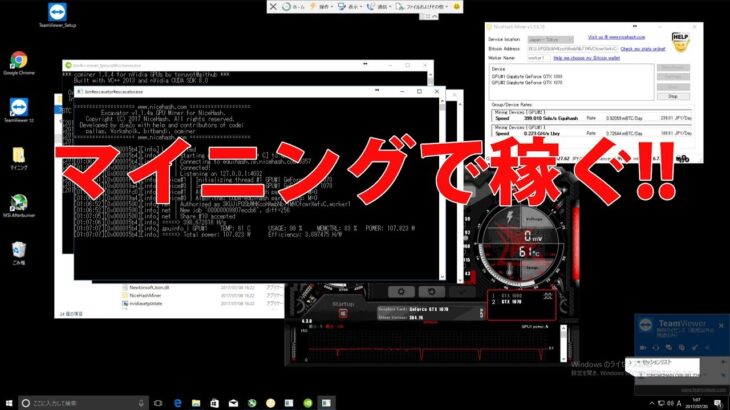Open the Actions menu in TeamViewer toolbar

pos(326,6)
